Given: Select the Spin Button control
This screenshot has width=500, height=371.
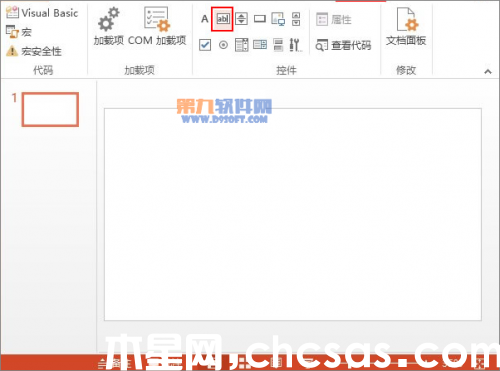Looking at the screenshot, I should [241, 19].
